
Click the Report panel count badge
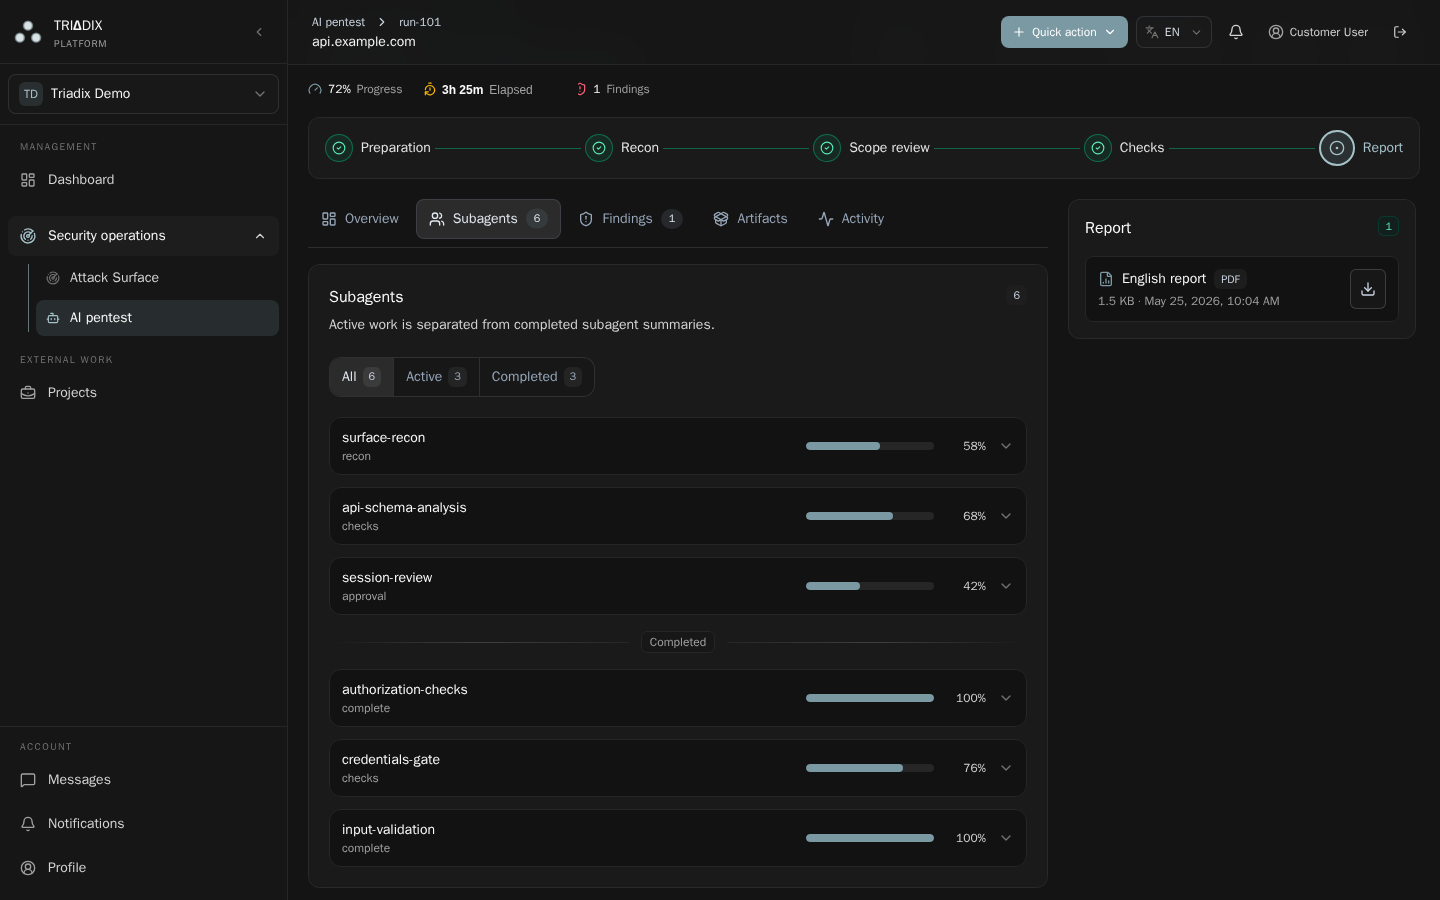(1388, 227)
